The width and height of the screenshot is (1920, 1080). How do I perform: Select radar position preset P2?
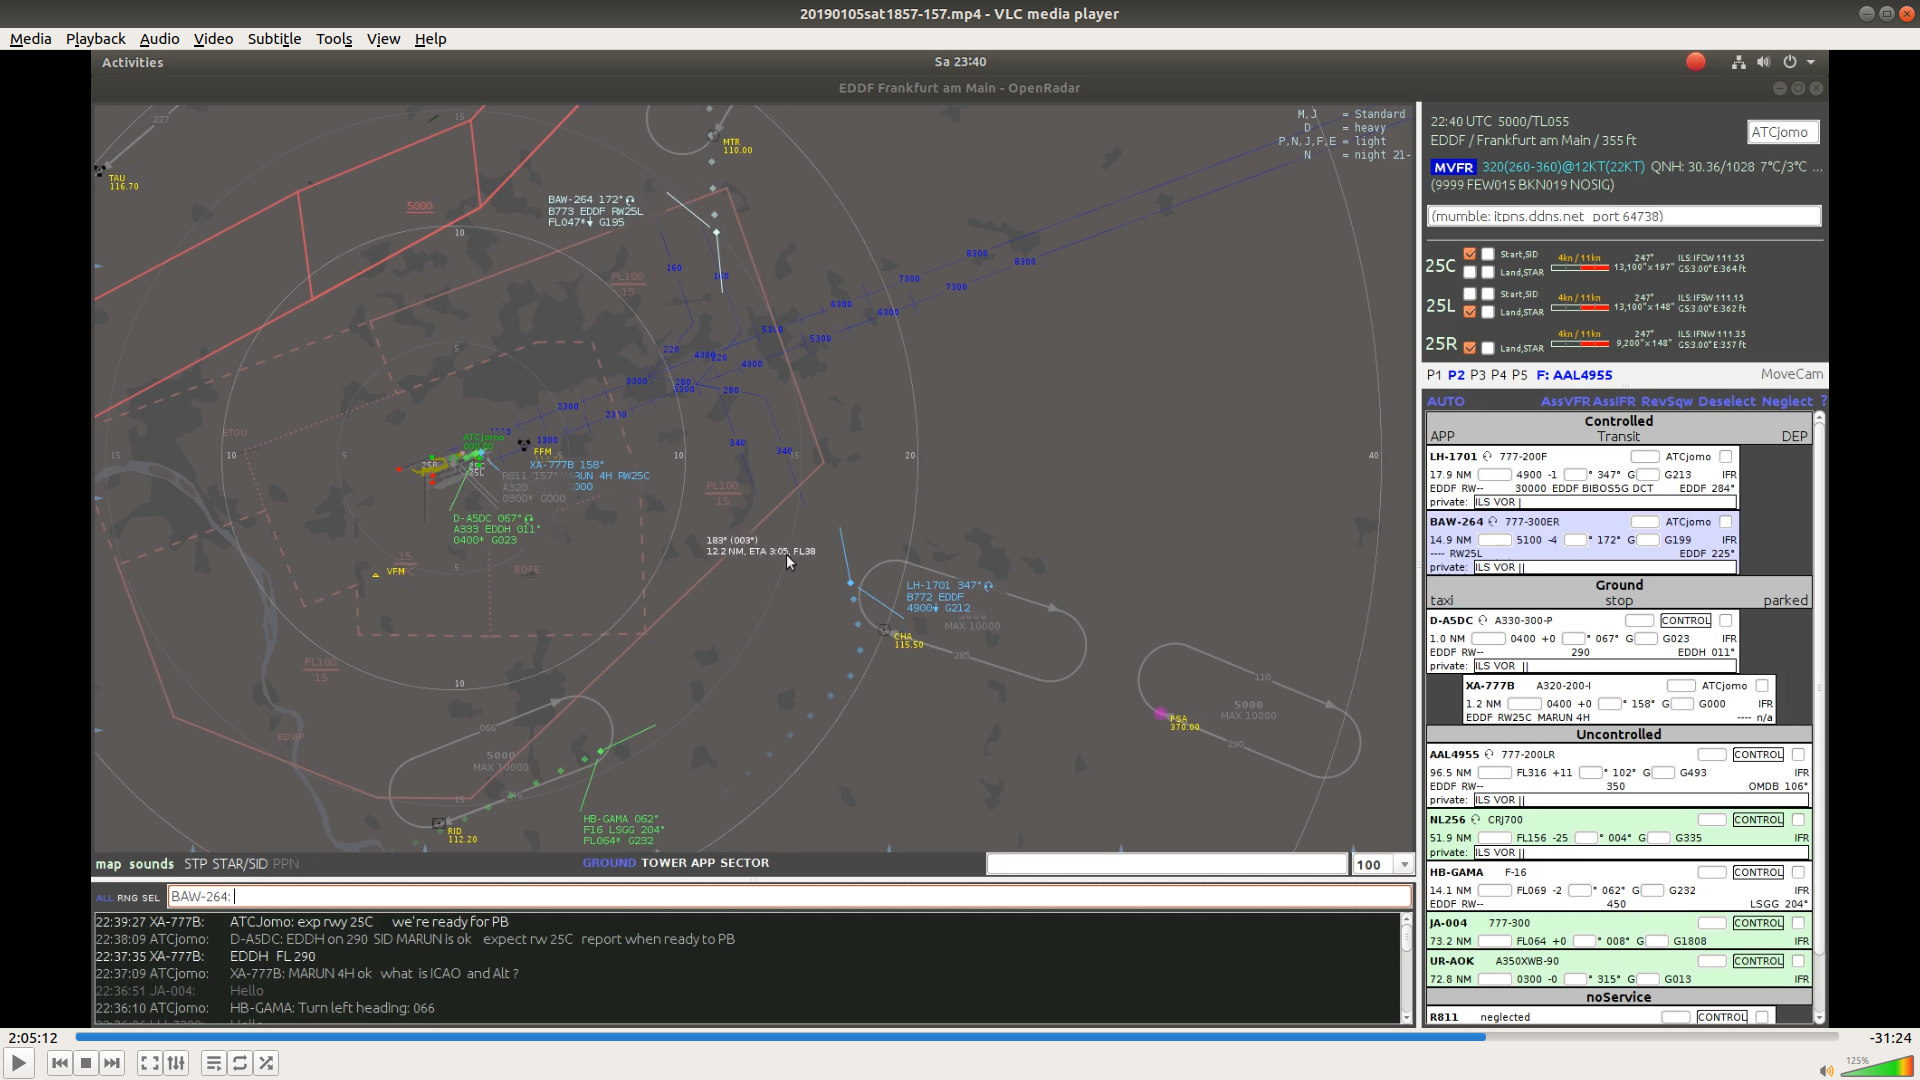pyautogui.click(x=1456, y=375)
